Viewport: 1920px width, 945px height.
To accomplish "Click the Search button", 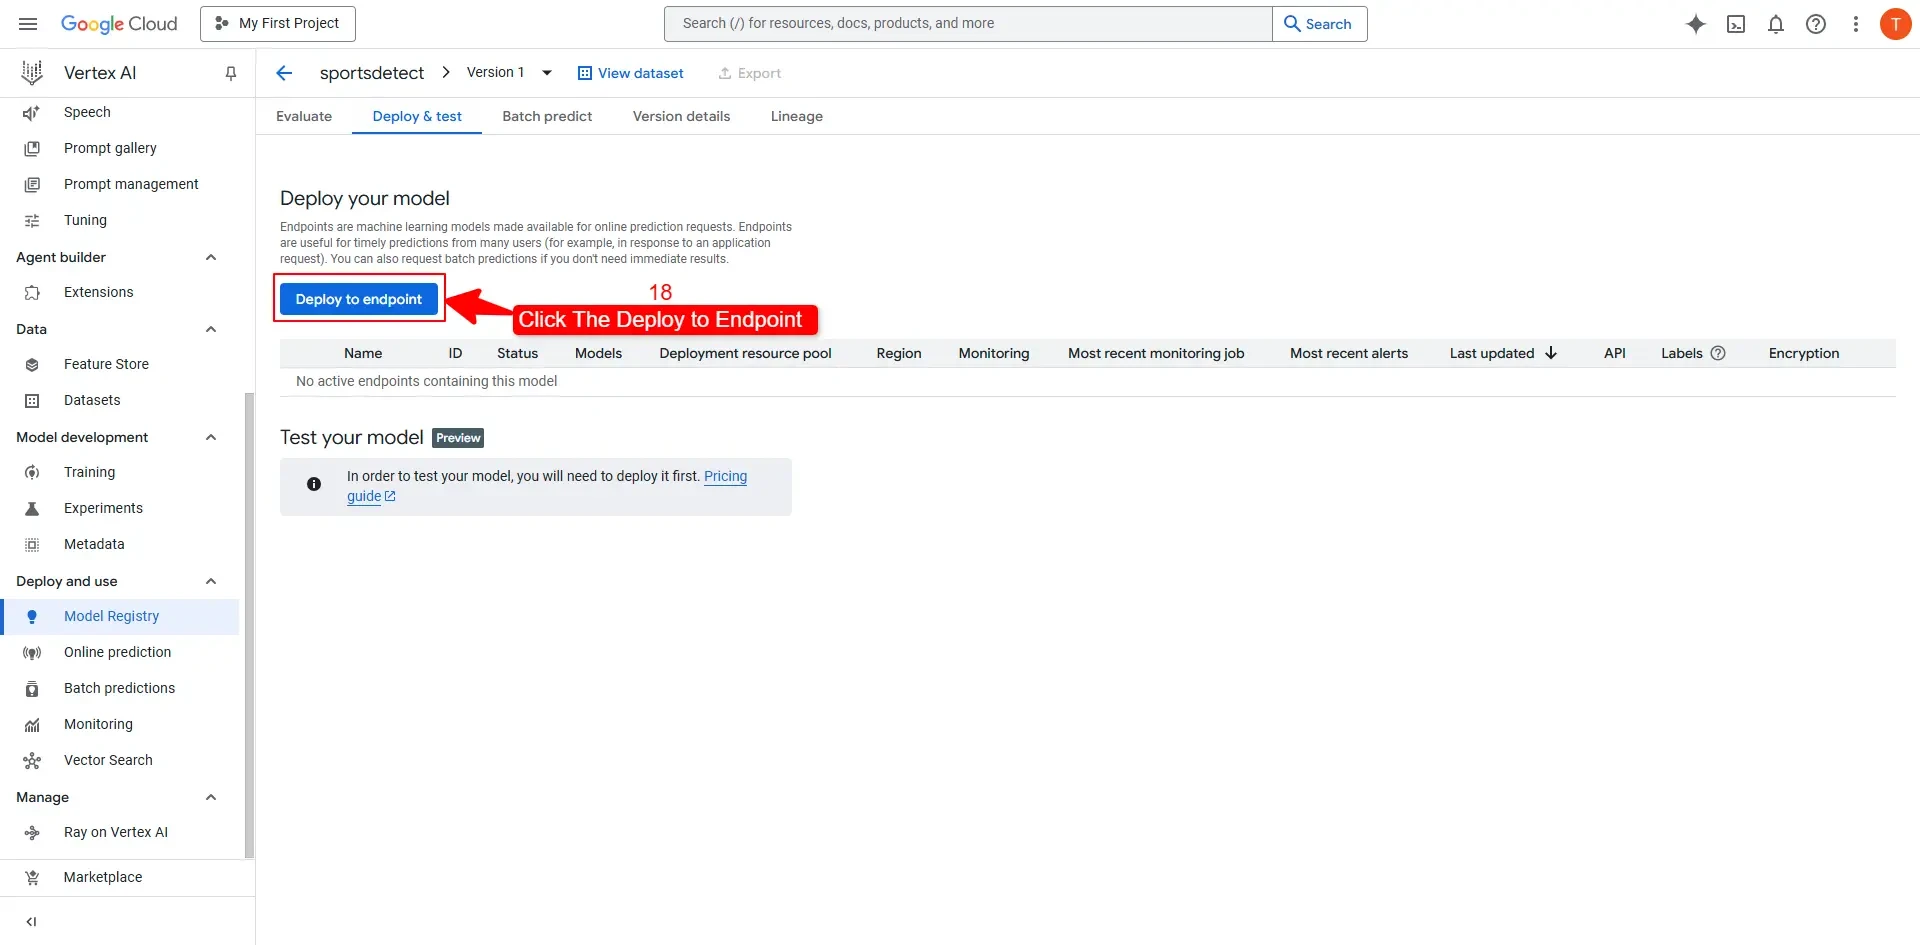I will coord(1319,24).
